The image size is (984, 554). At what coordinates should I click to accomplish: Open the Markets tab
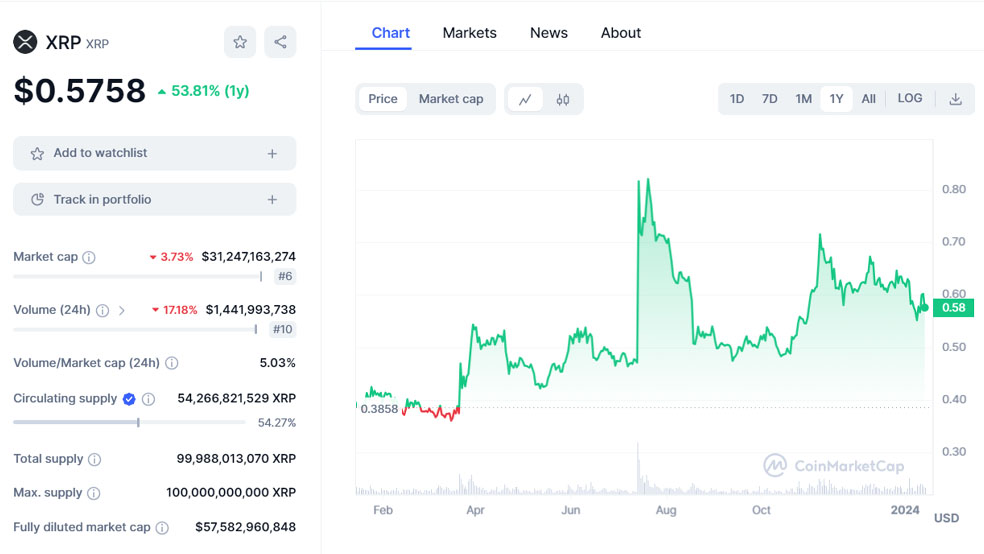coord(469,33)
